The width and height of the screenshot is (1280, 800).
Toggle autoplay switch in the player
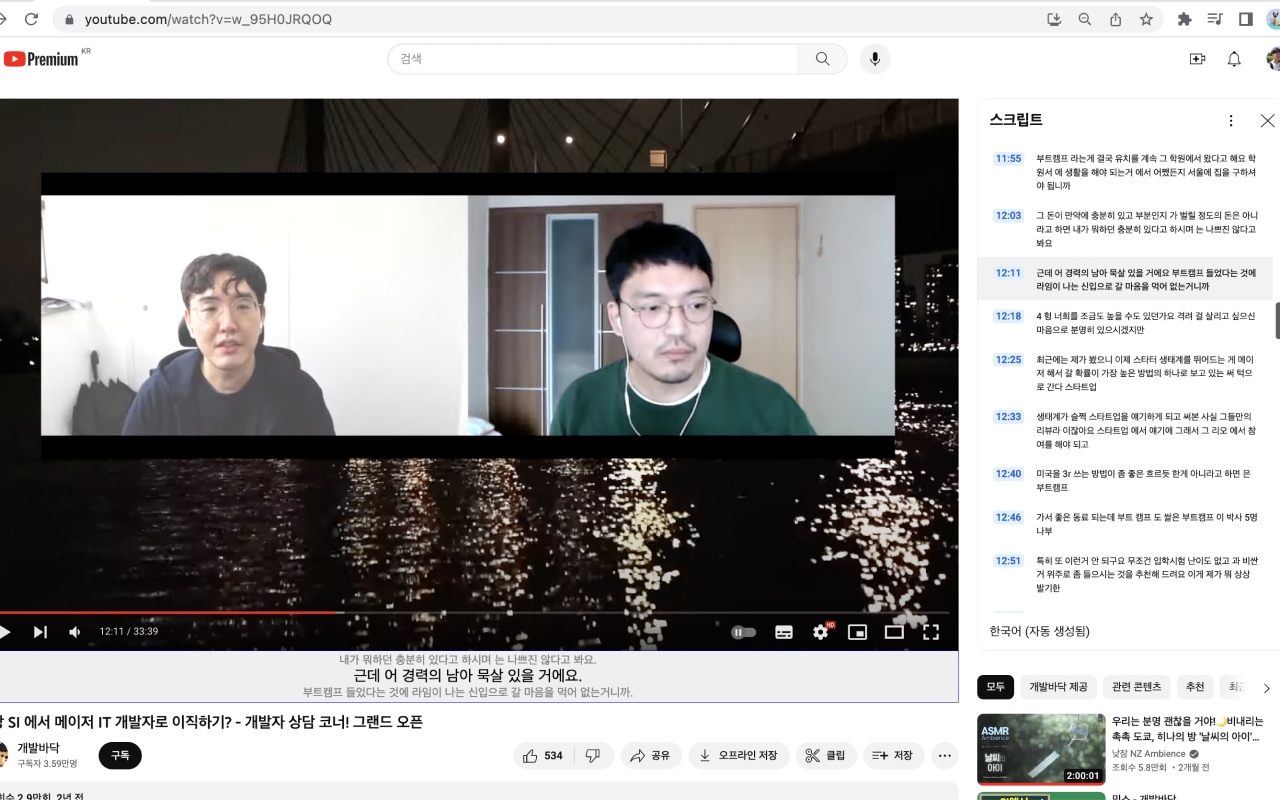[744, 632]
